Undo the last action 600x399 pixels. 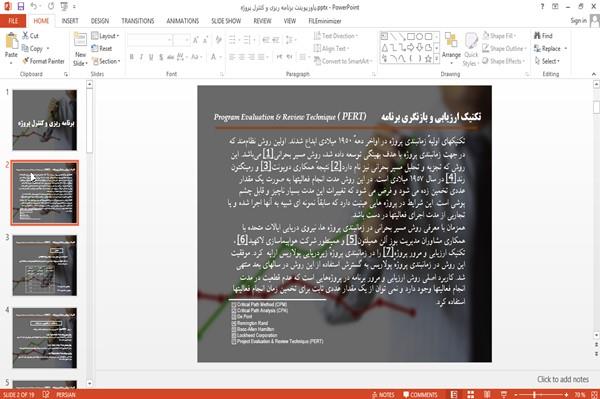click(33, 7)
